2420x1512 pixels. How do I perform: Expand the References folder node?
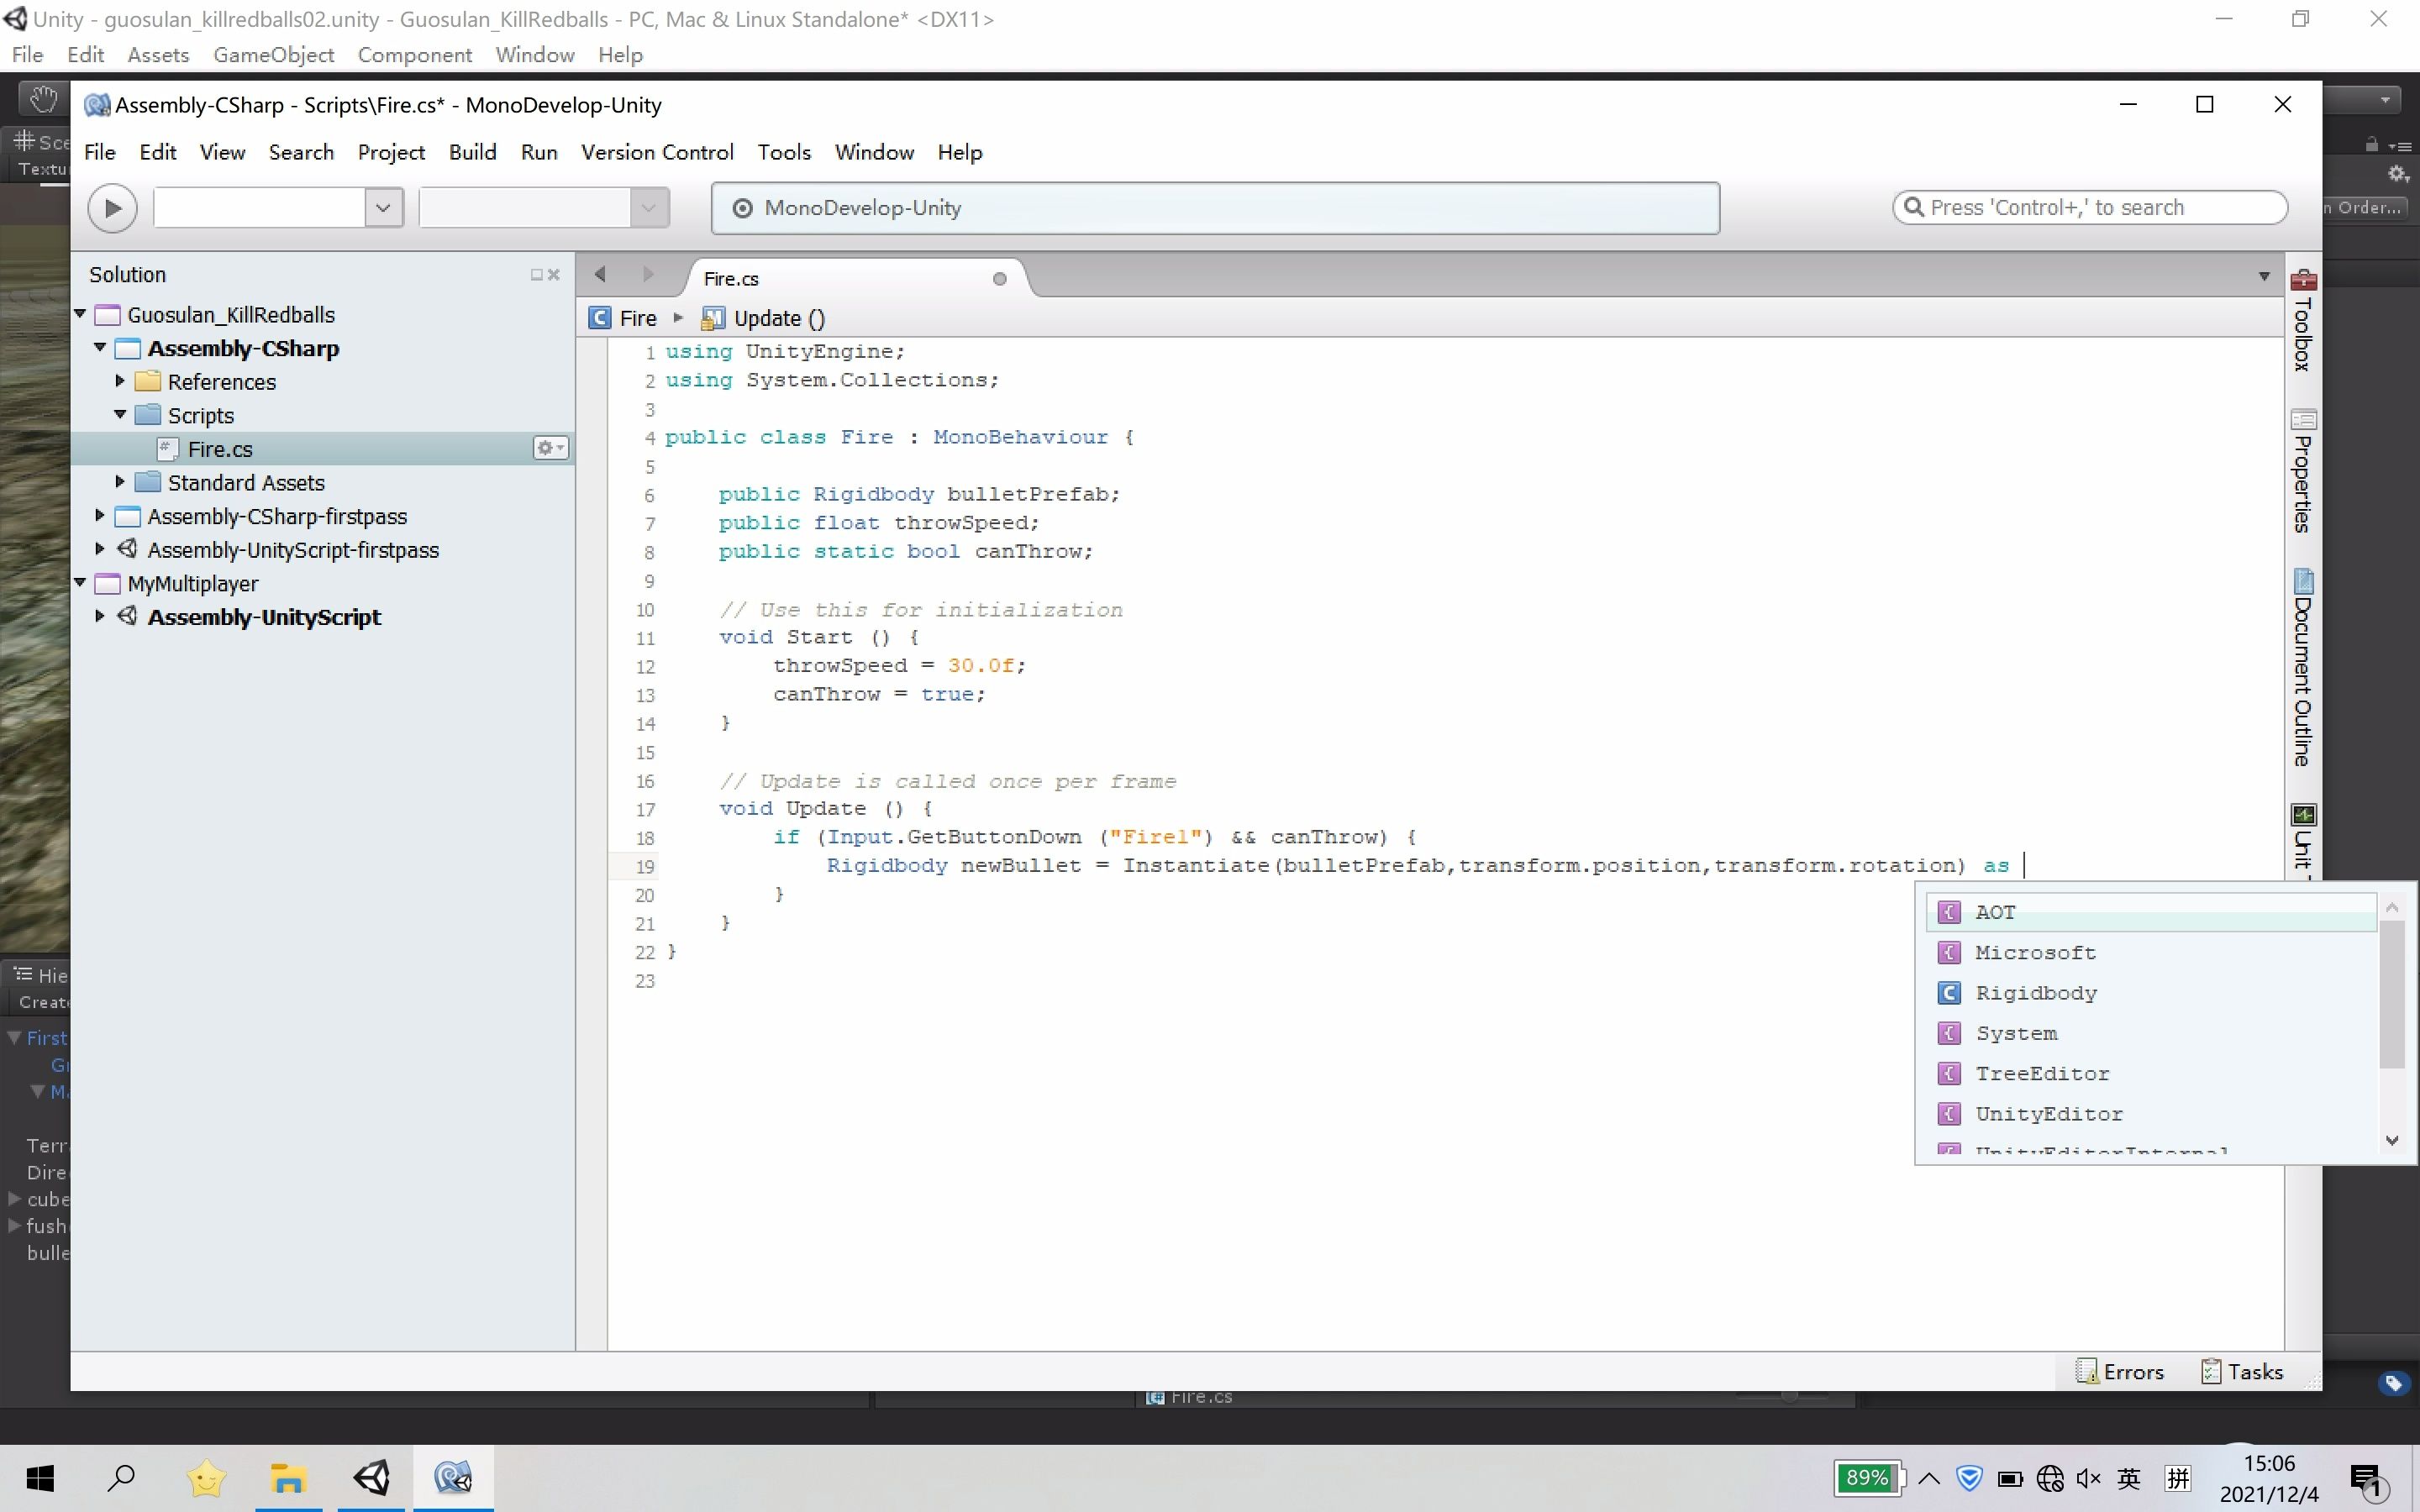[x=120, y=381]
